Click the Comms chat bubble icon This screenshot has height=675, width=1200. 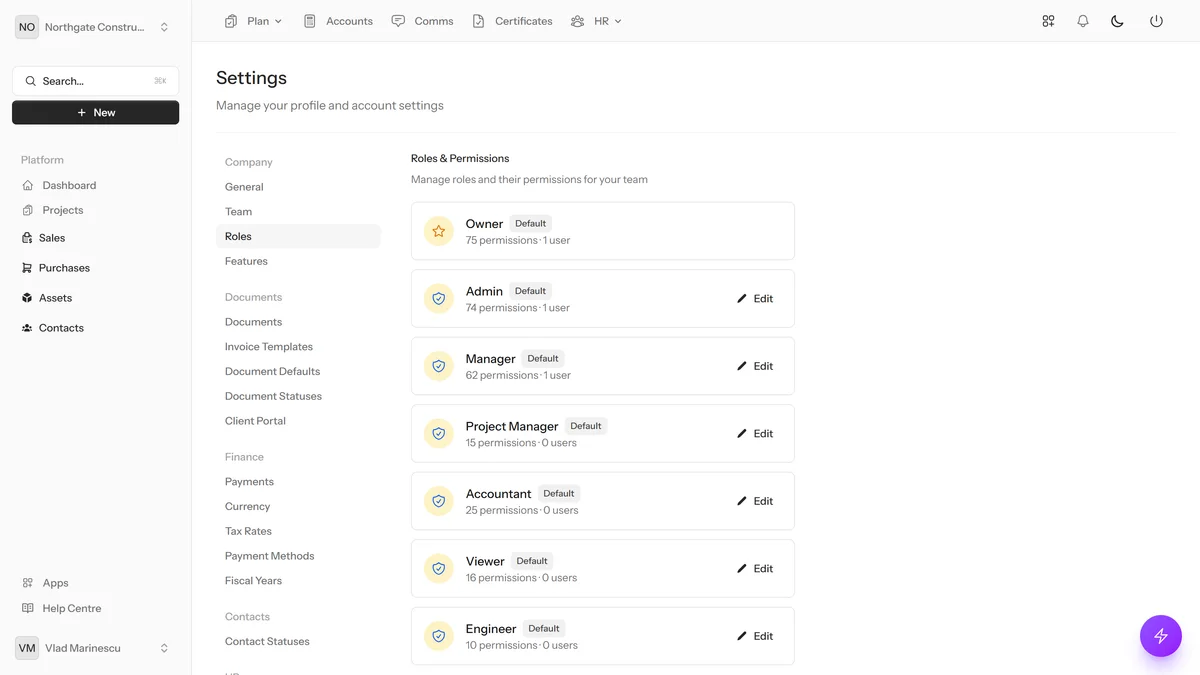coord(398,21)
